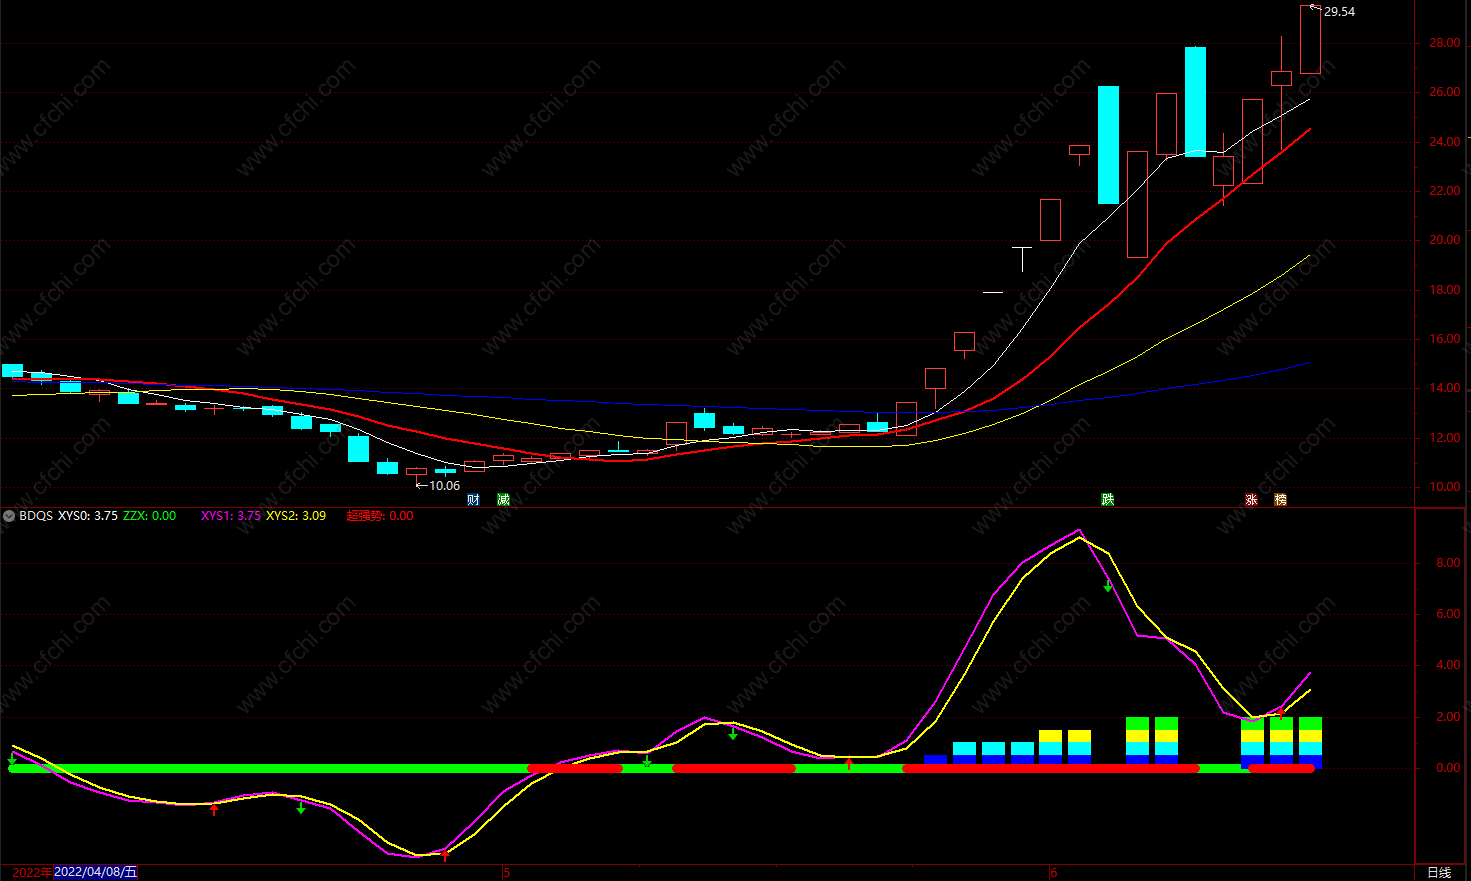
Task: Click the highlighted date 2022/04/08/五
Action: tap(95, 872)
